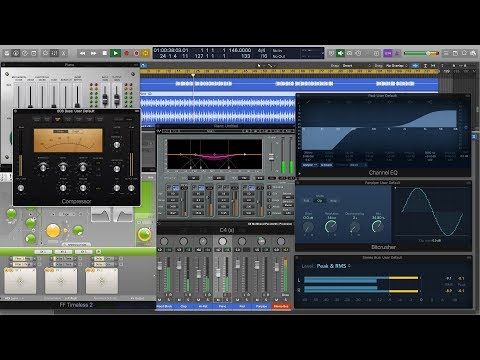Select the first tab on Timeless 2's green bar
480x360 pixels.
(43, 252)
